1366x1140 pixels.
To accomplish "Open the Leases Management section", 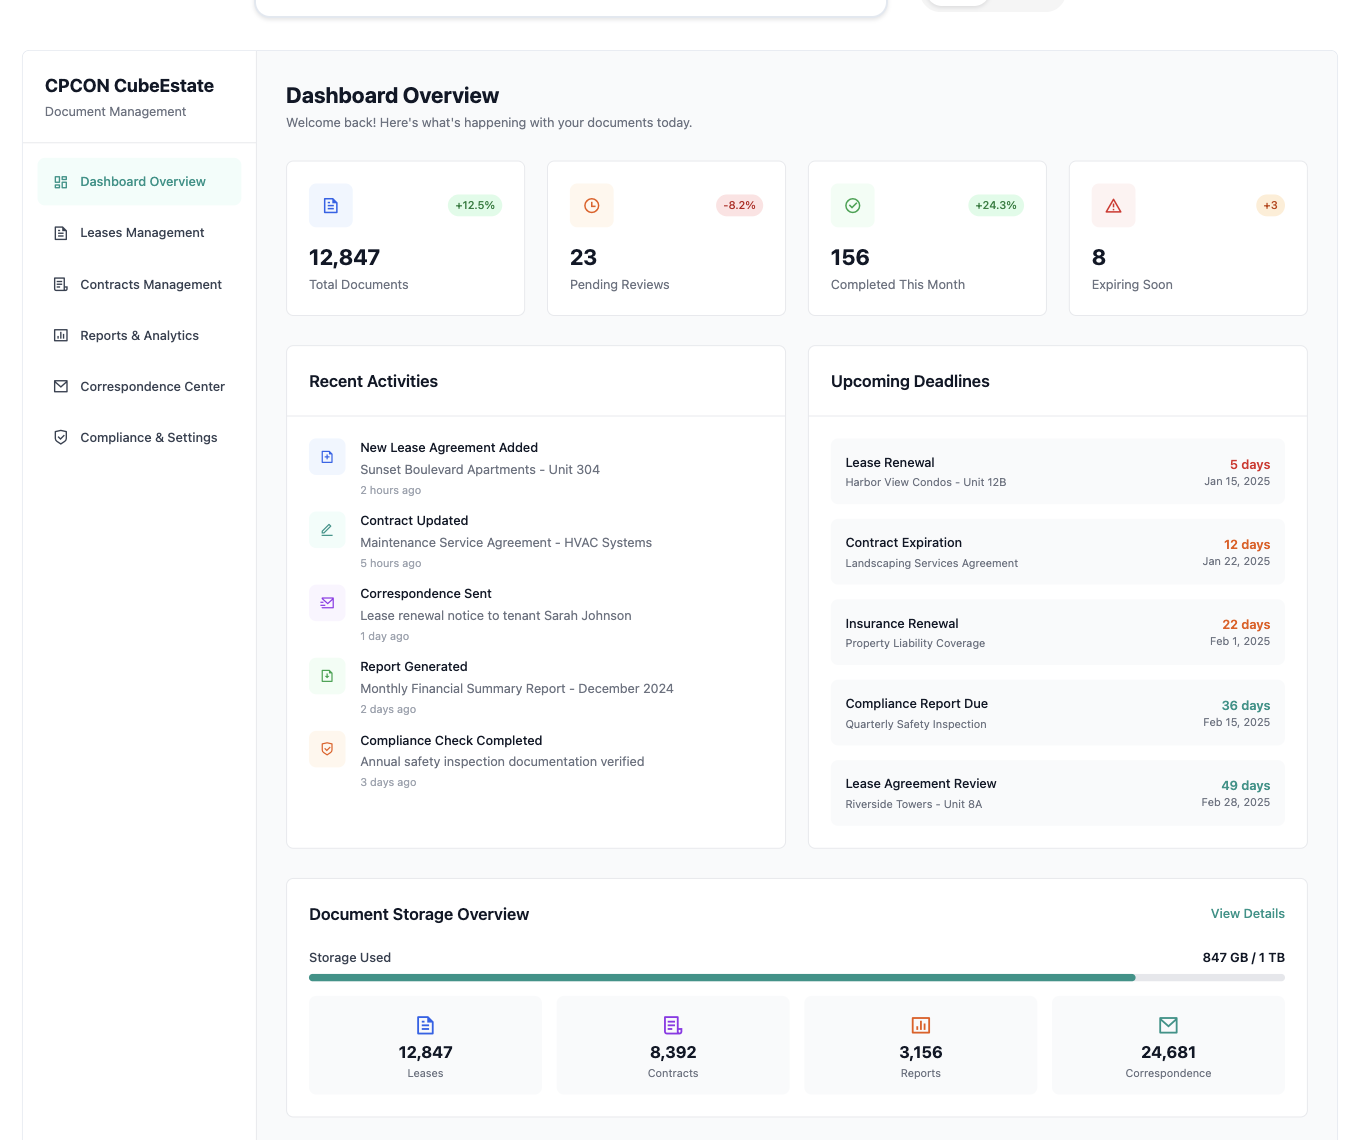I will pyautogui.click(x=141, y=232).
